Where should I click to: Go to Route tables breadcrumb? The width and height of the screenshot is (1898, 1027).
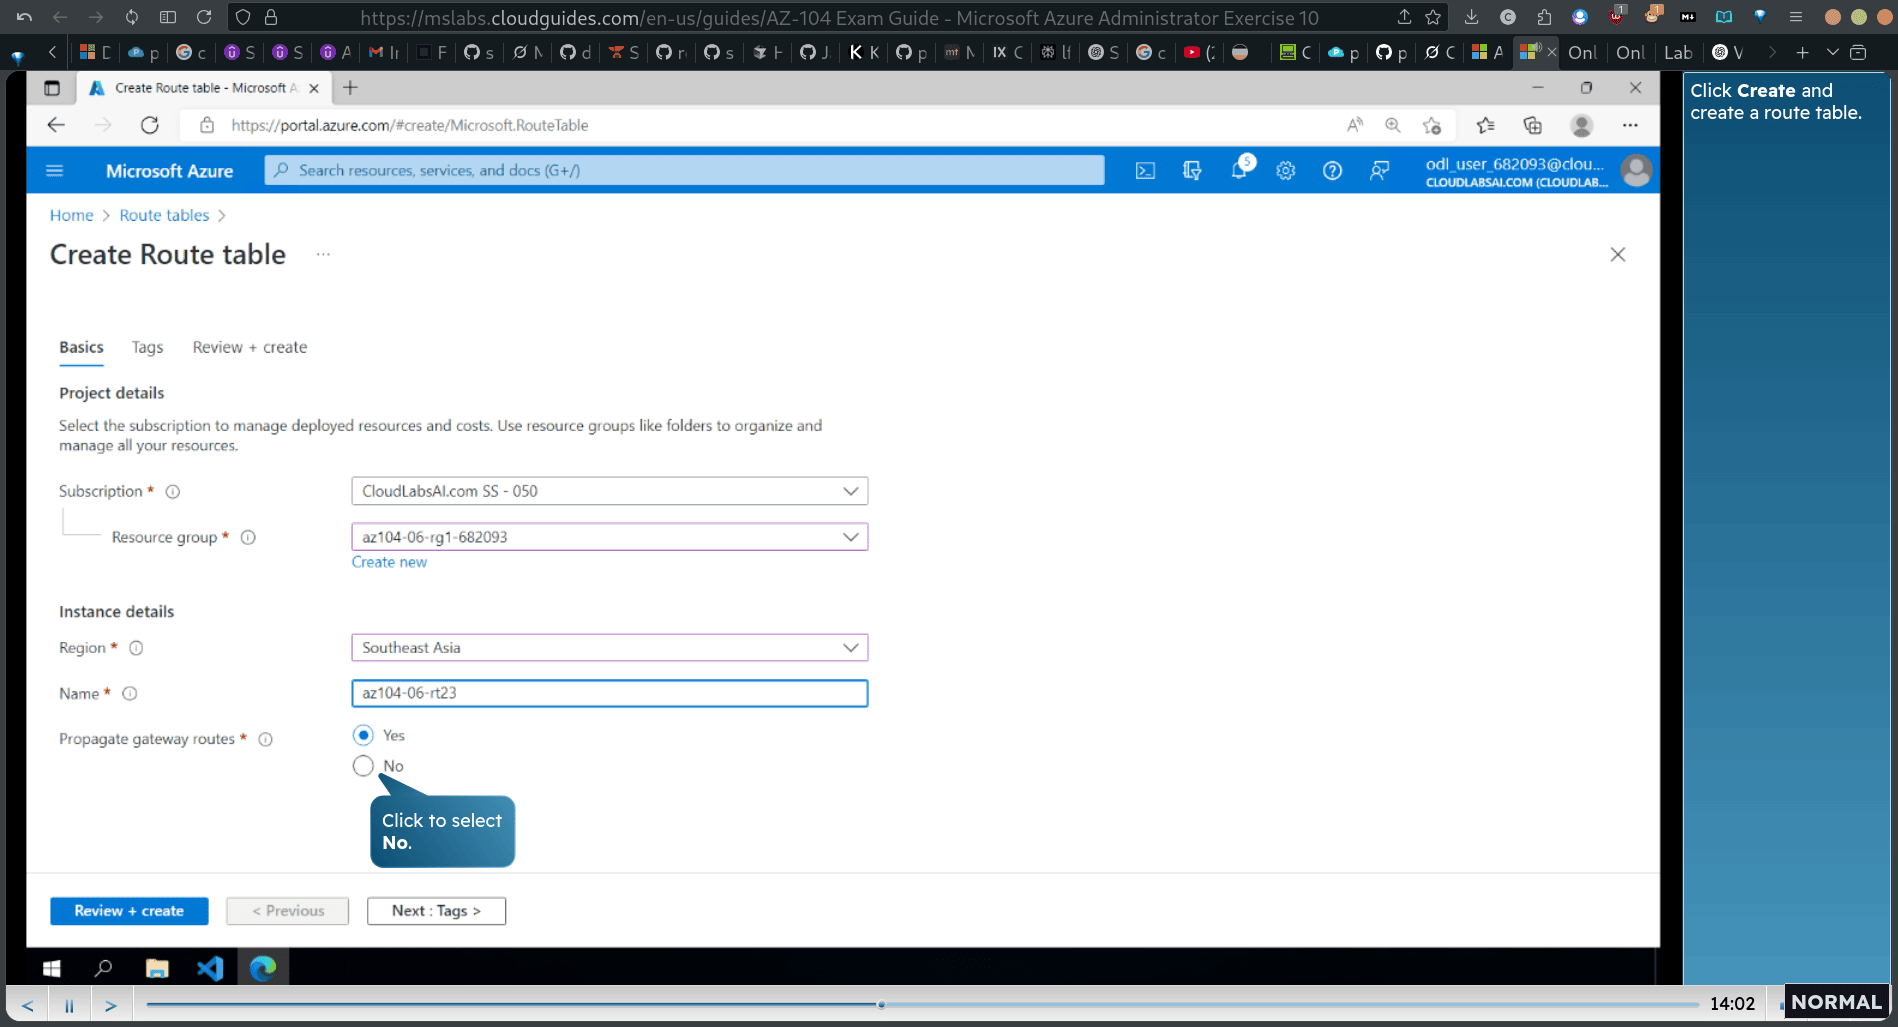[x=164, y=215]
